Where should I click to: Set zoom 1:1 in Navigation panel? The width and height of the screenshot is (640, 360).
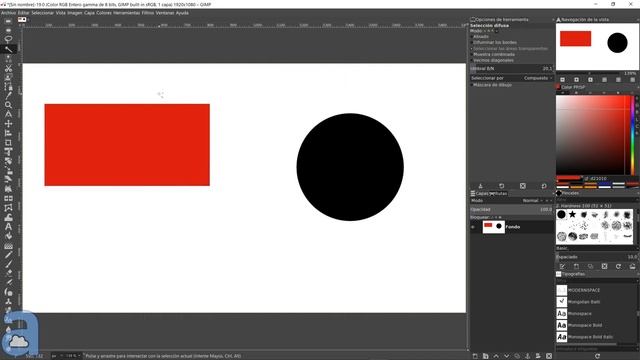(590, 80)
